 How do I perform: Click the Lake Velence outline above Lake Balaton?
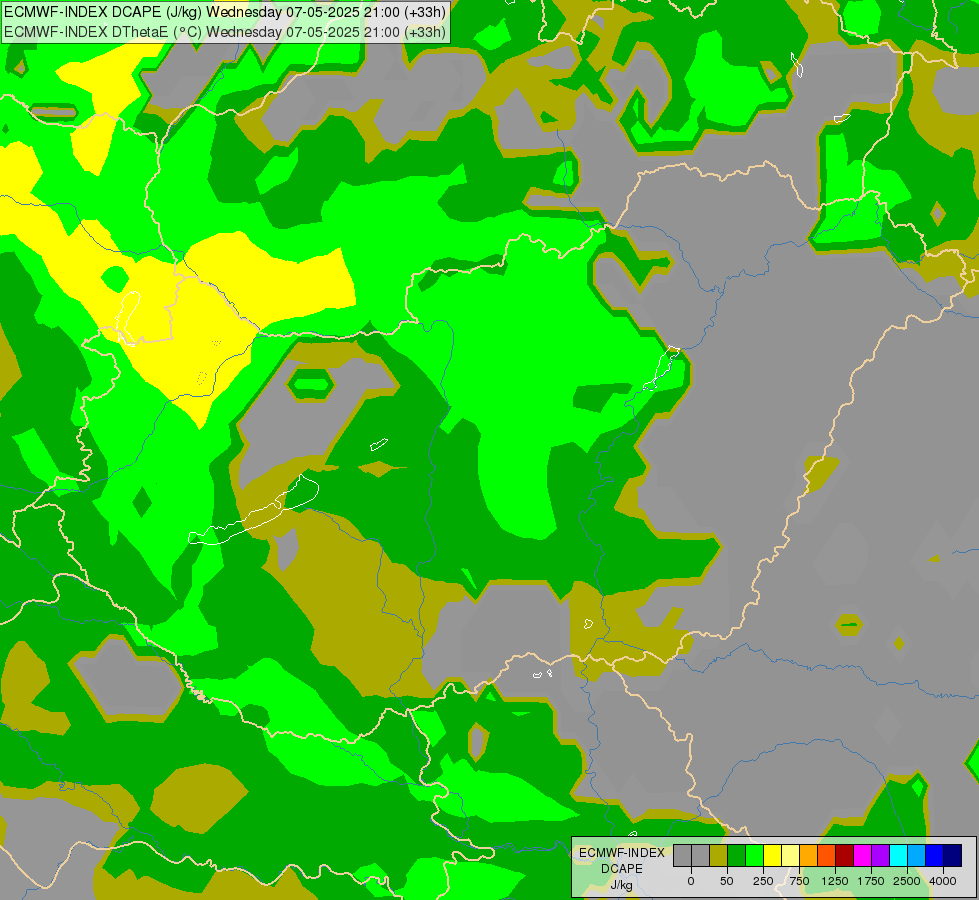379,444
